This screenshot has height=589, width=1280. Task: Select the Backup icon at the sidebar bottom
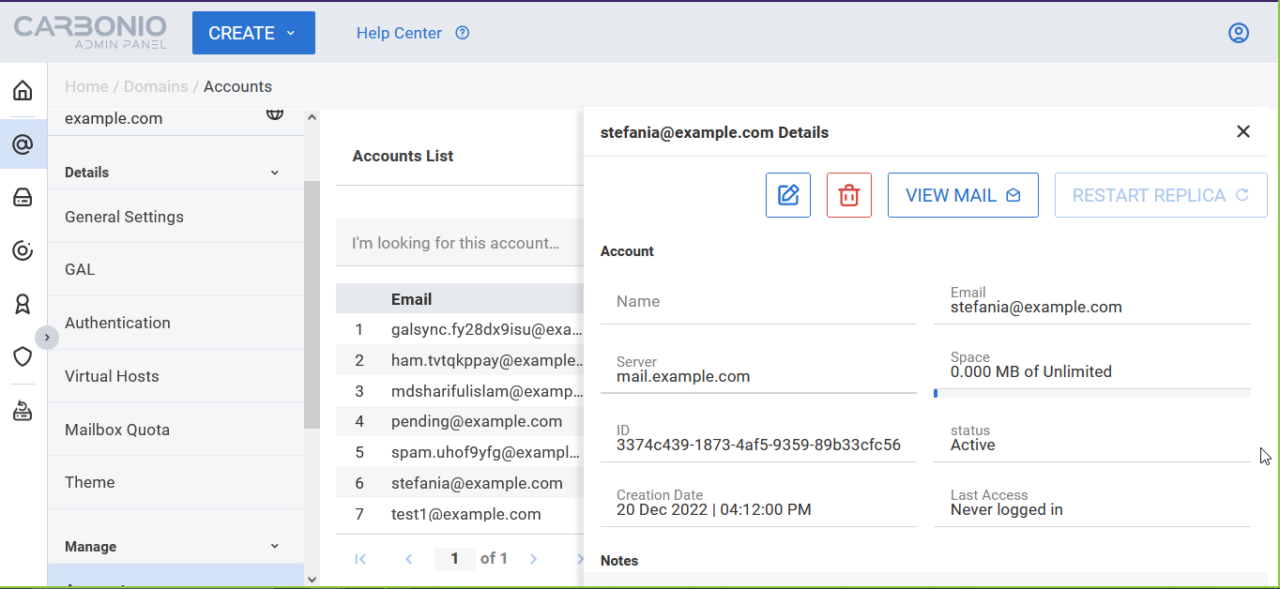[22, 410]
